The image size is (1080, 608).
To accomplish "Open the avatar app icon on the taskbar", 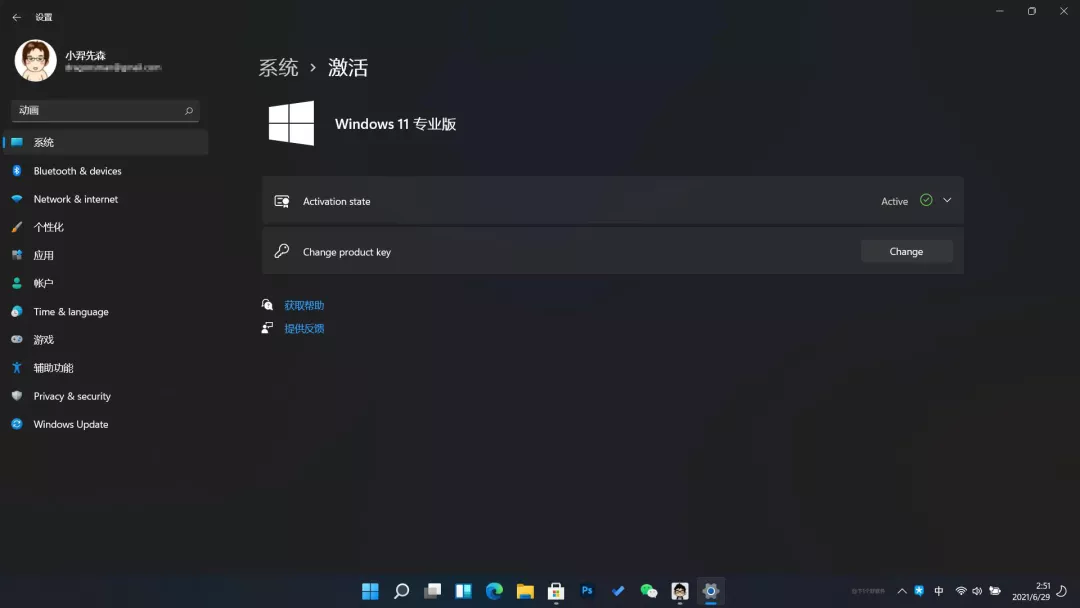I will click(680, 591).
